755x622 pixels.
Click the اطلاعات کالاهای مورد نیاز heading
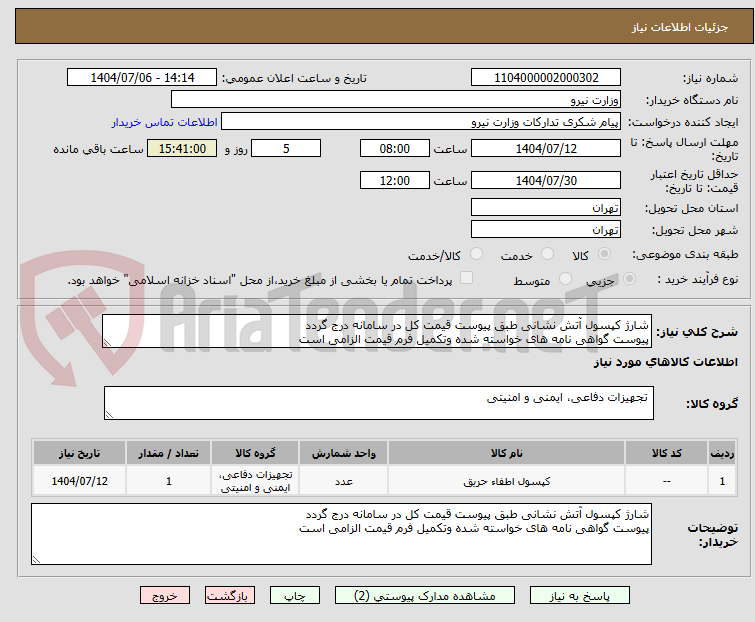[665, 362]
